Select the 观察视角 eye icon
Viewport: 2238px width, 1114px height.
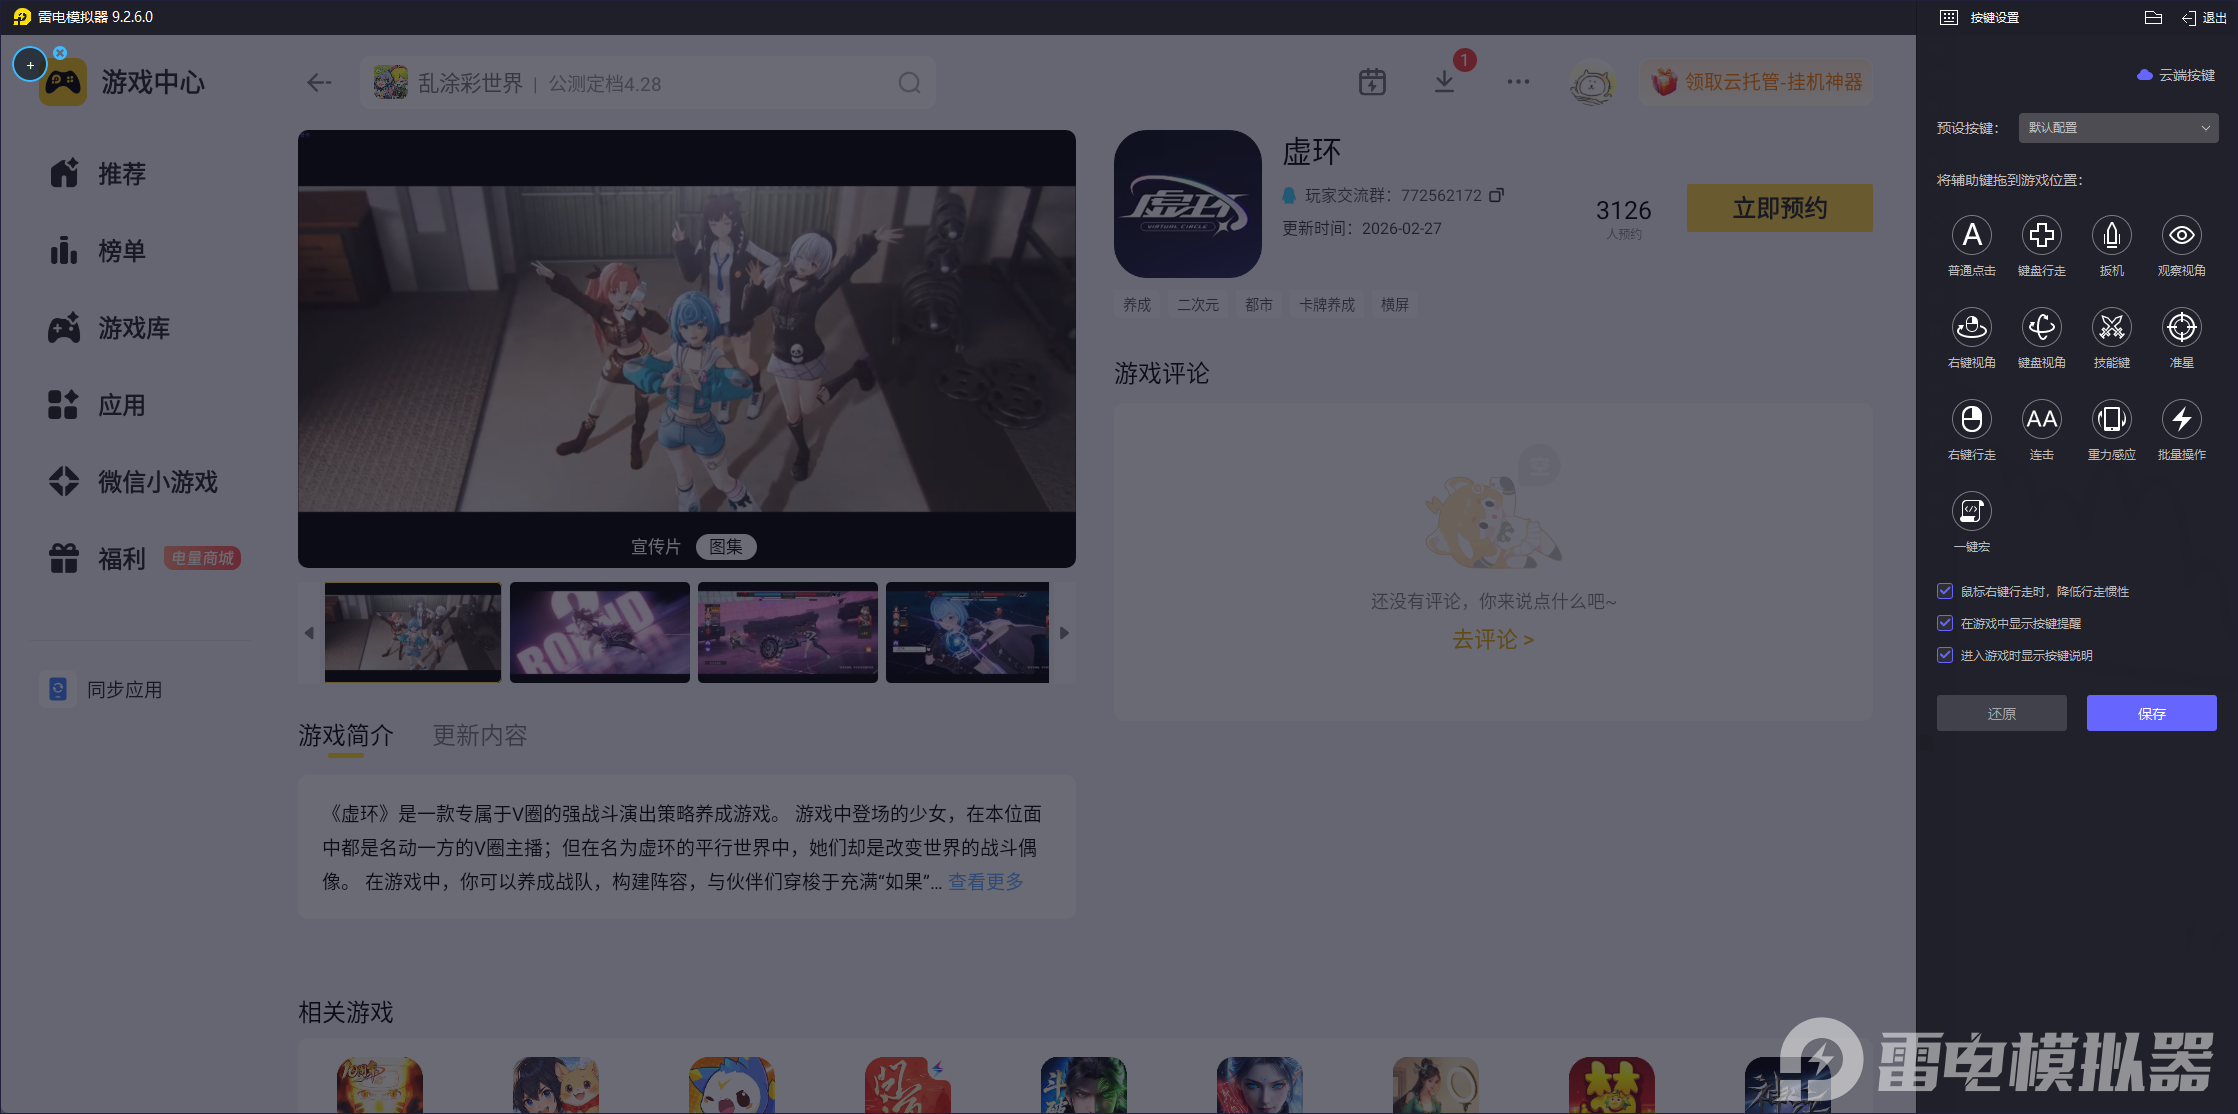2181,236
